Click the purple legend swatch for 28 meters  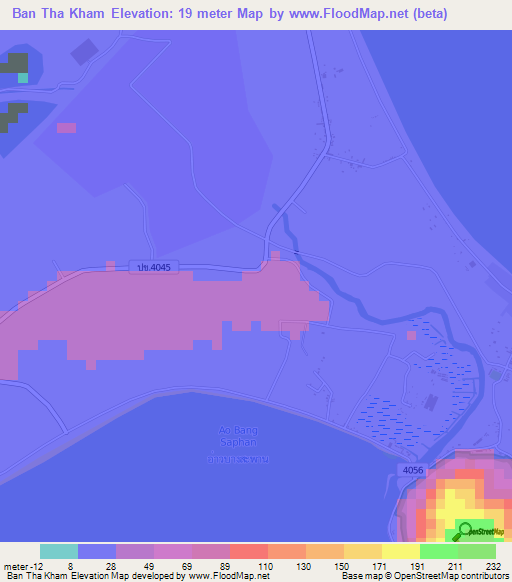click(x=135, y=552)
